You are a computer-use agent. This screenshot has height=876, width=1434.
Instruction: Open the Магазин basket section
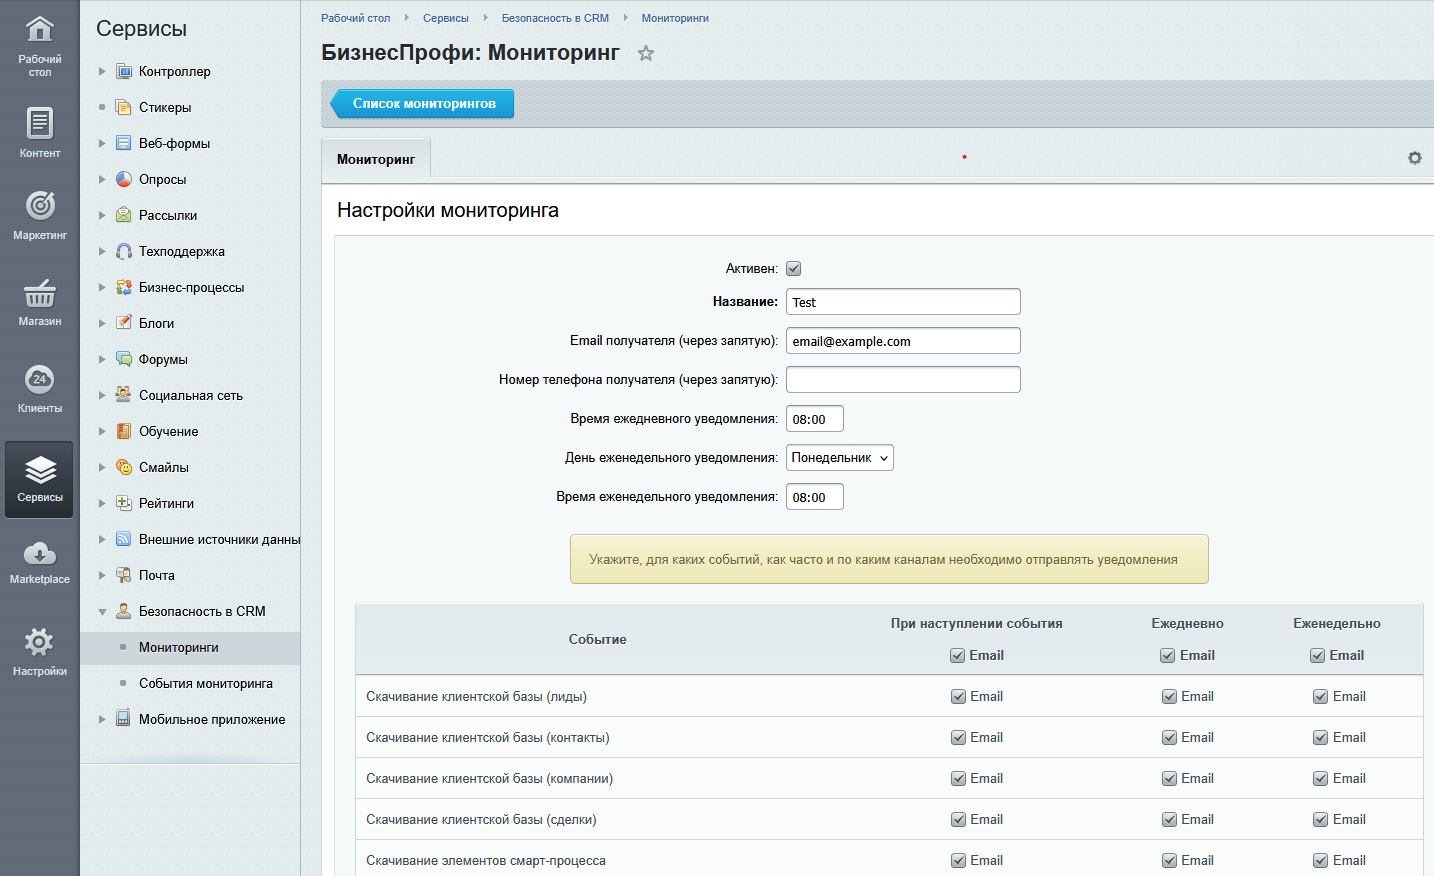pyautogui.click(x=40, y=302)
